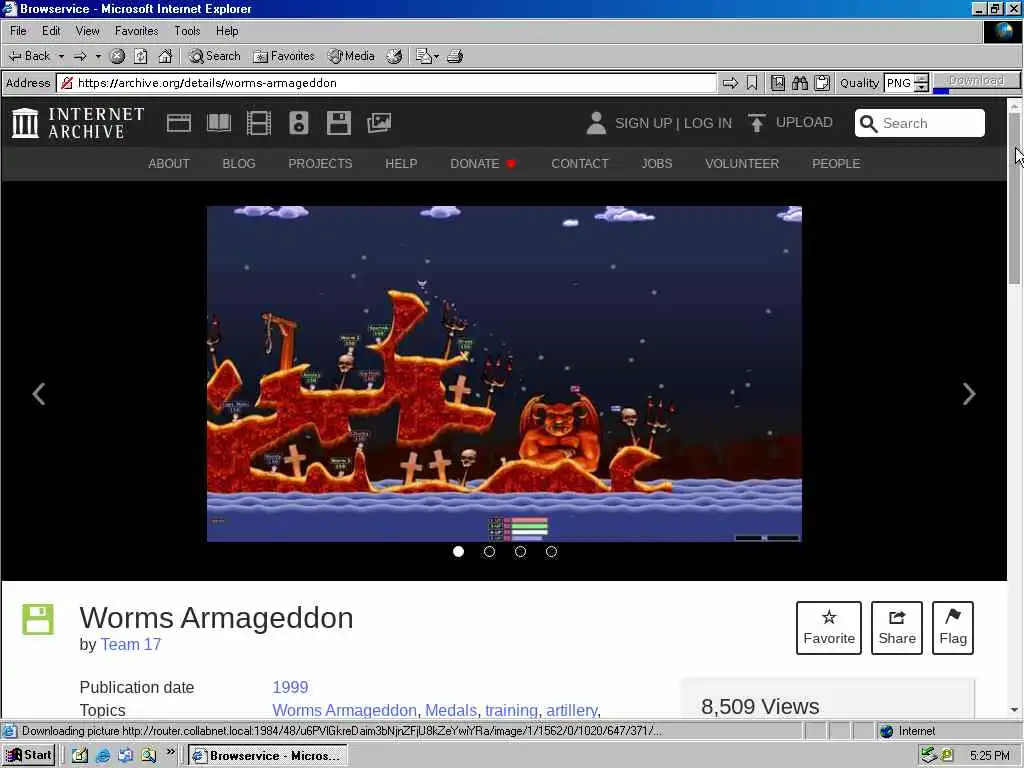The image size is (1024, 768).
Task: Open the CONTACT nav link
Action: pos(579,163)
